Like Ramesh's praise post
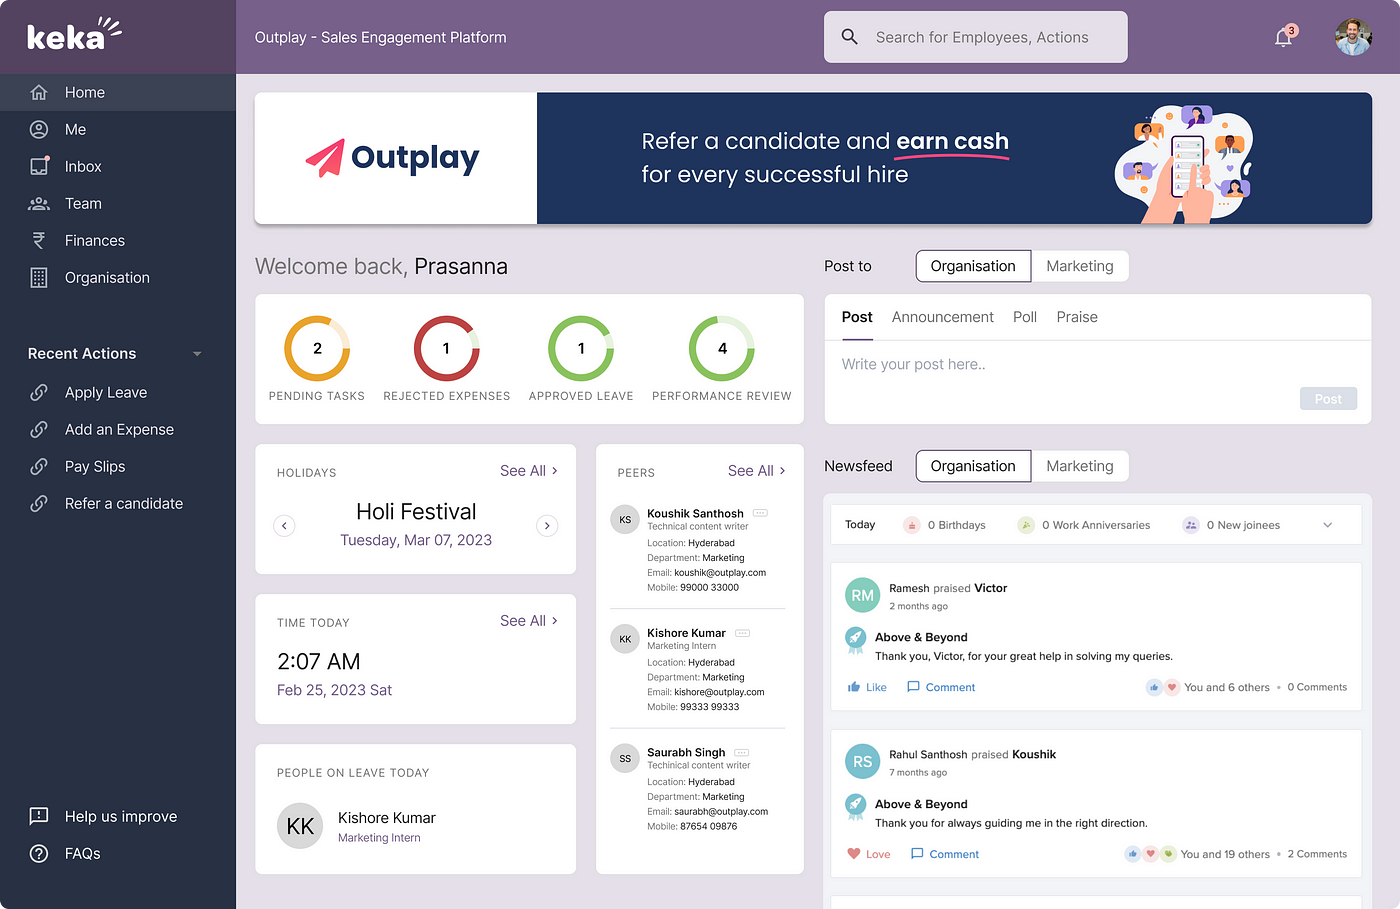Screen dimensions: 1400x909 866,687
